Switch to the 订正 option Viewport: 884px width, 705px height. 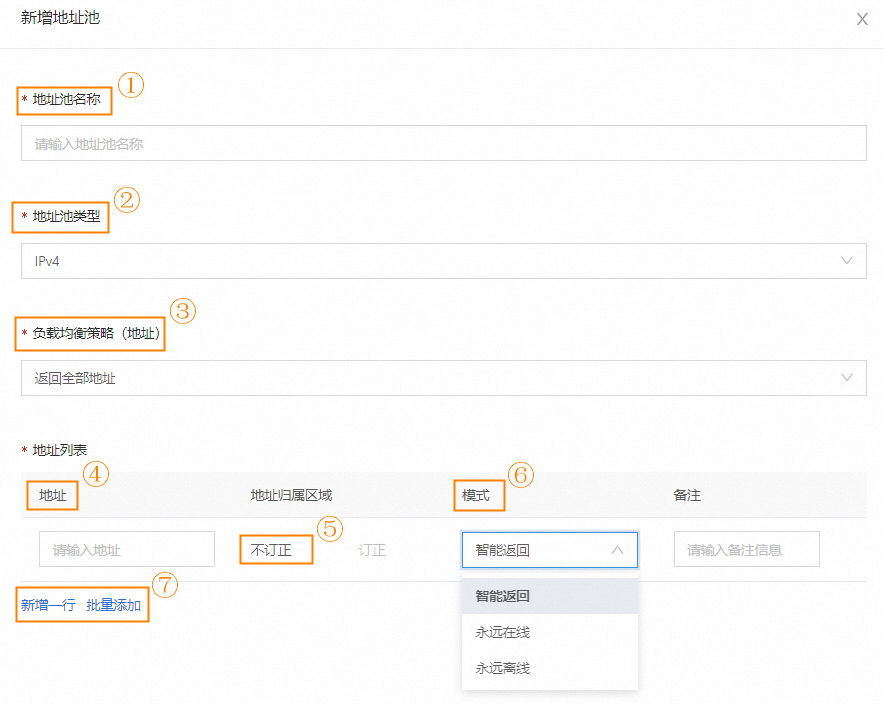click(372, 550)
